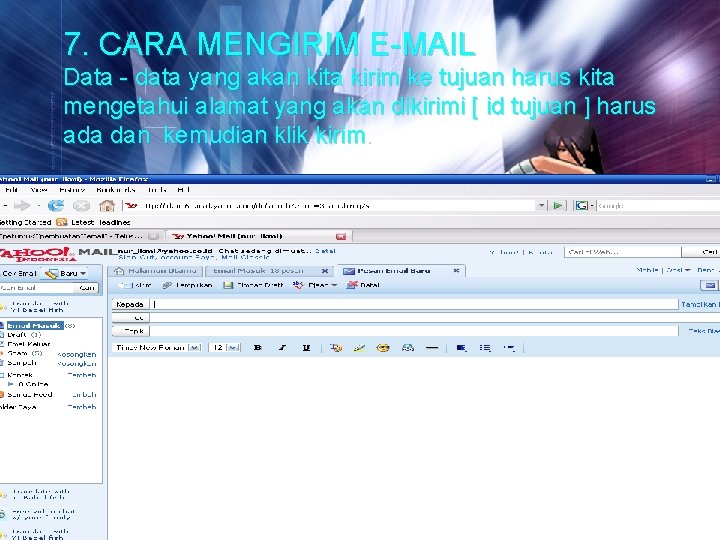This screenshot has height=540, width=720.
Task: Click the Kosongkan link next to Sampah
Action: point(77,364)
